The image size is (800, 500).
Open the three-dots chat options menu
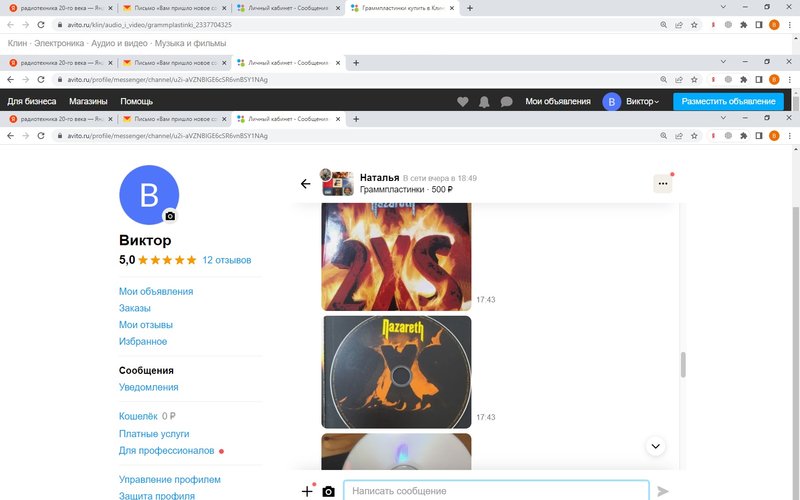point(663,184)
